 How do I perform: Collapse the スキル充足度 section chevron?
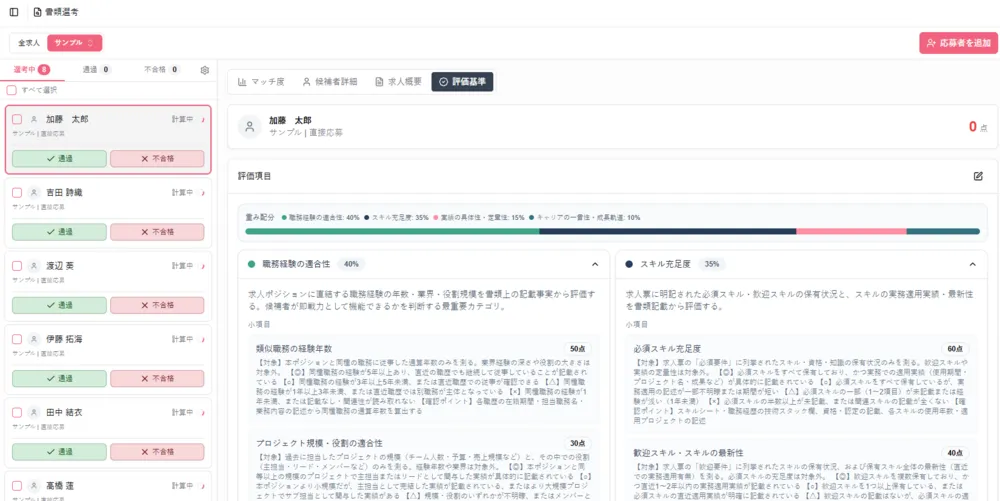(973, 264)
